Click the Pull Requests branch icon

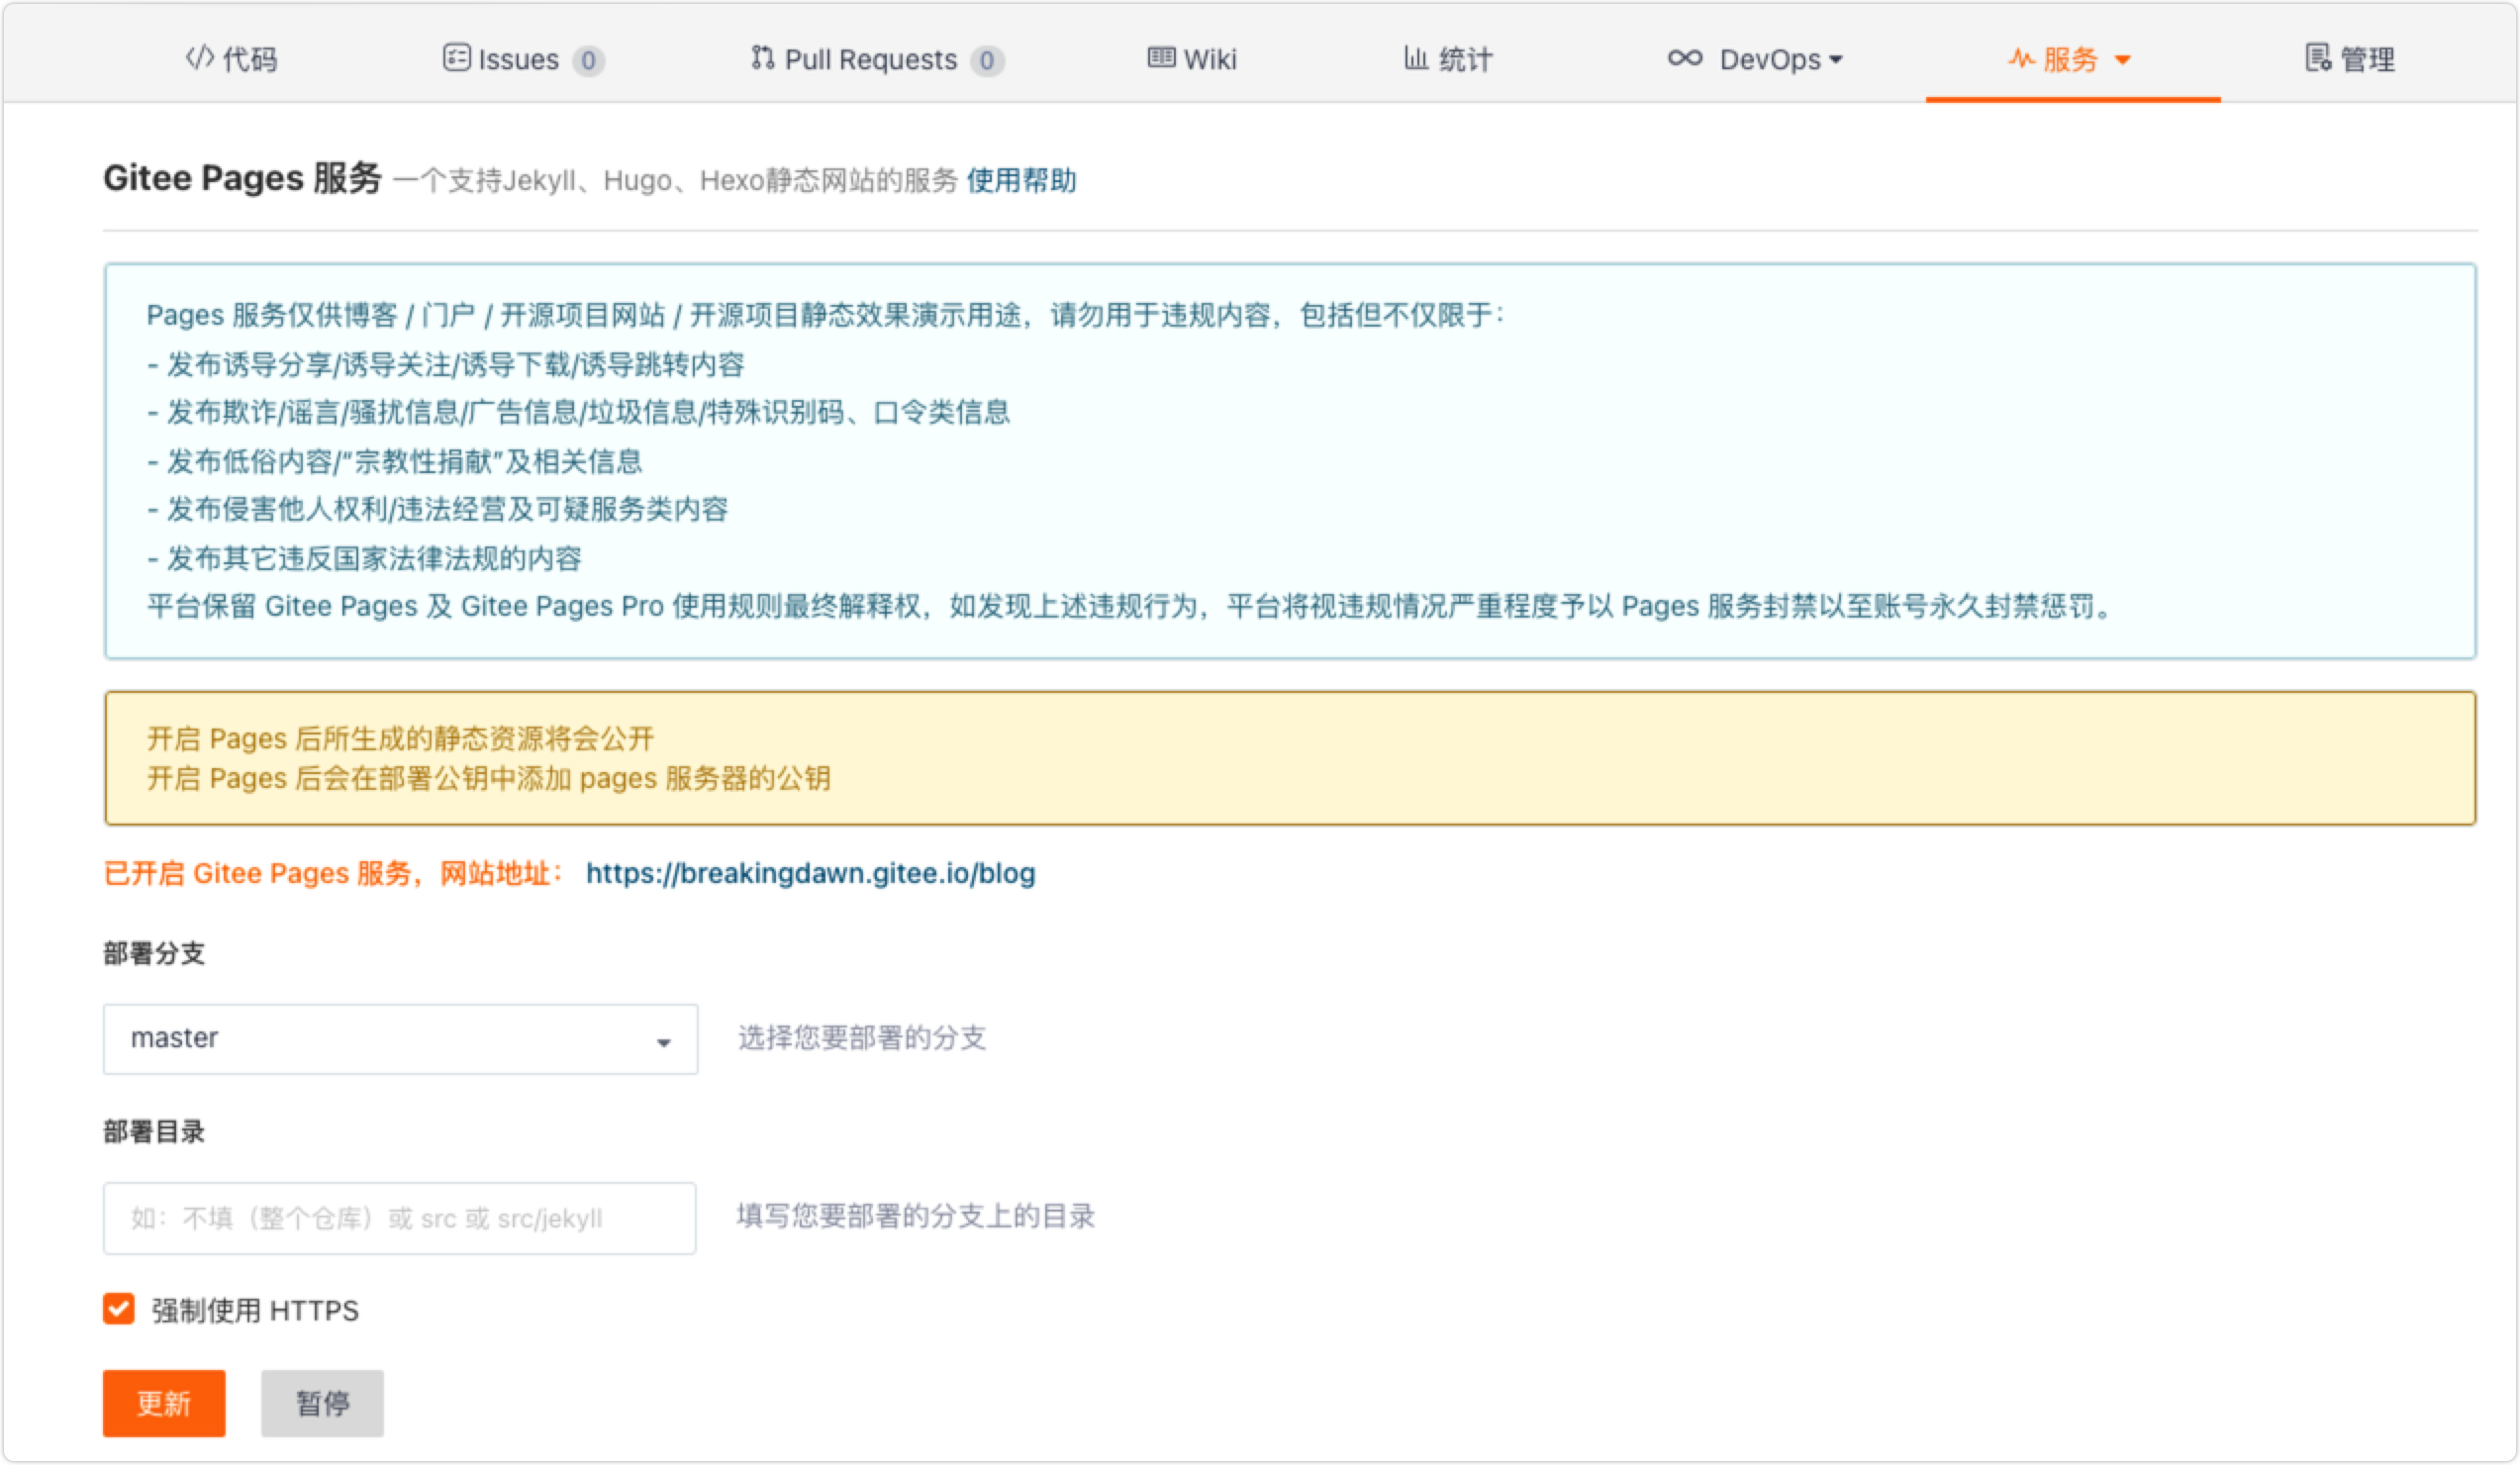tap(762, 58)
